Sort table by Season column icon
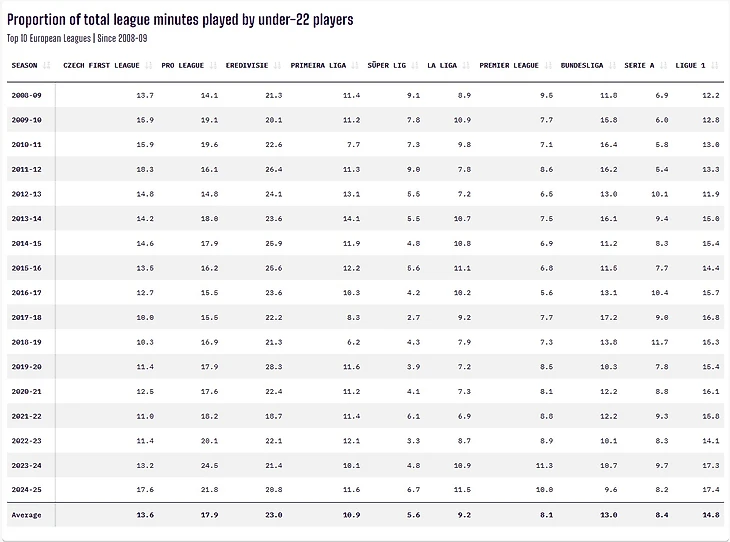The height and width of the screenshot is (542, 730). [47, 66]
